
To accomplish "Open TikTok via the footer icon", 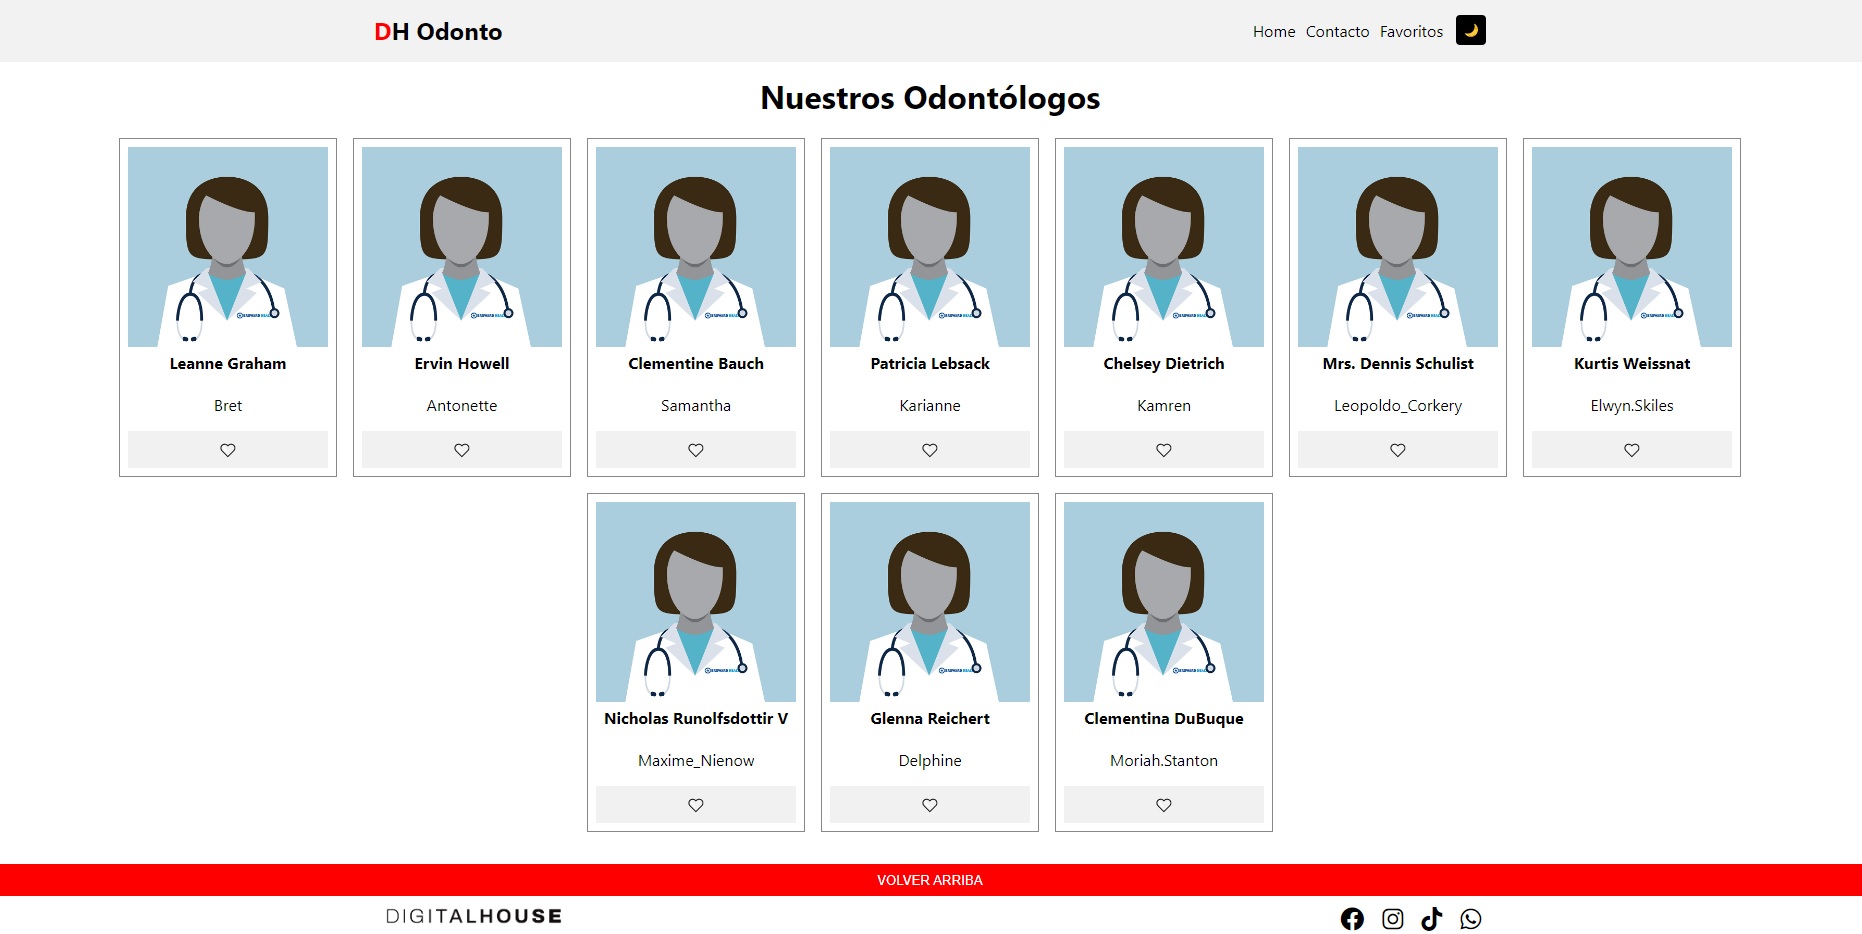I will pos(1432,917).
